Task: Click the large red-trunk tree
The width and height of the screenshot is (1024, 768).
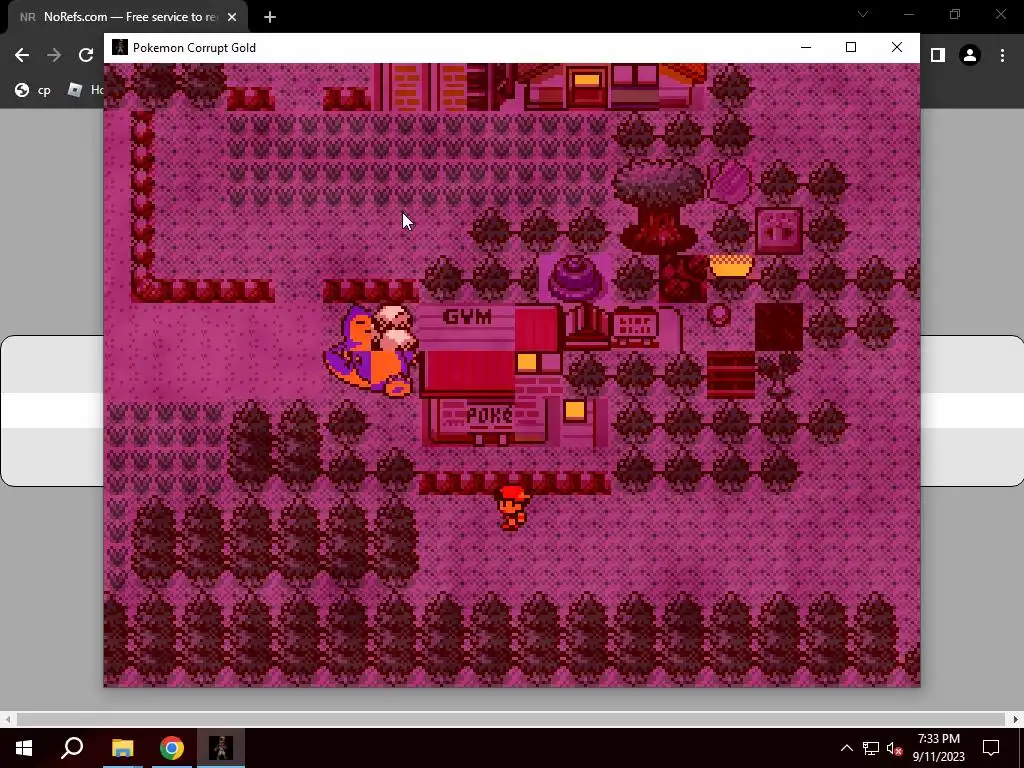Action: click(x=660, y=206)
